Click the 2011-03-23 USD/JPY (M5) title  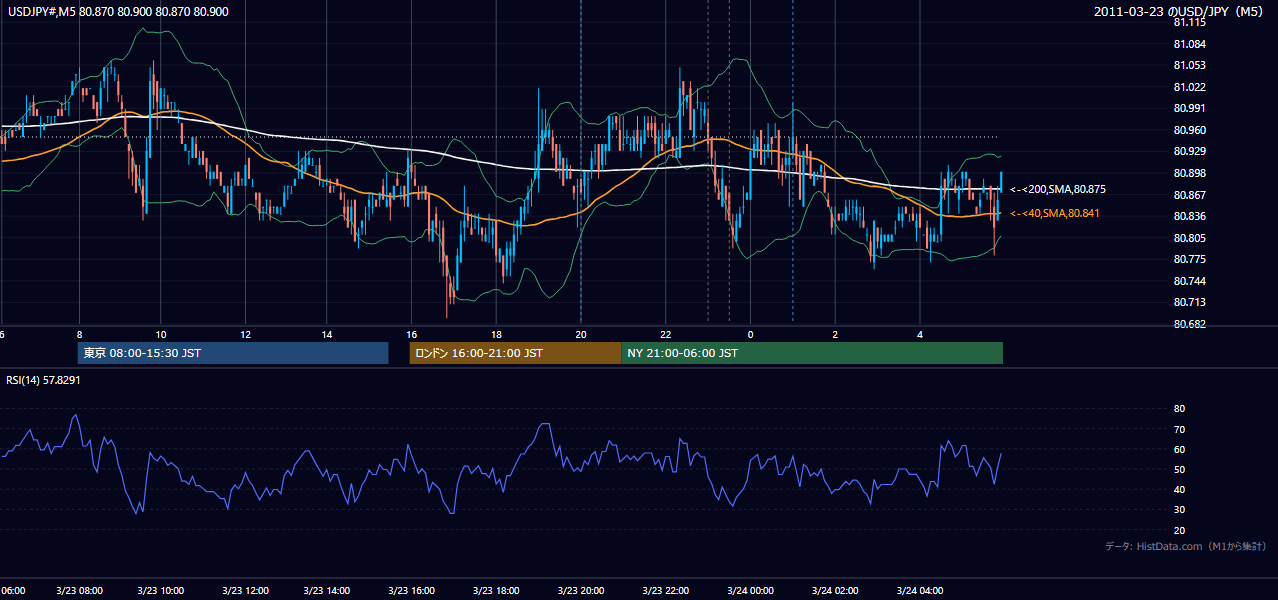[x=1180, y=11]
